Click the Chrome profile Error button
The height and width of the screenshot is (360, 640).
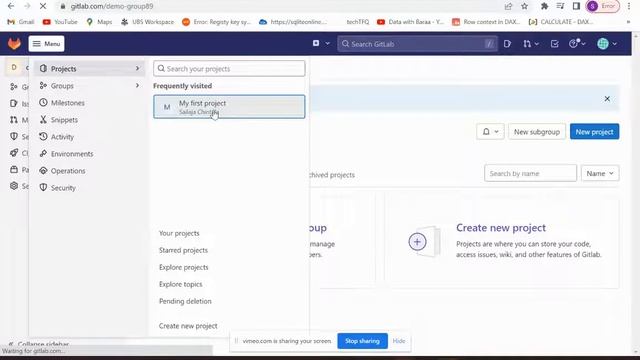tap(603, 6)
